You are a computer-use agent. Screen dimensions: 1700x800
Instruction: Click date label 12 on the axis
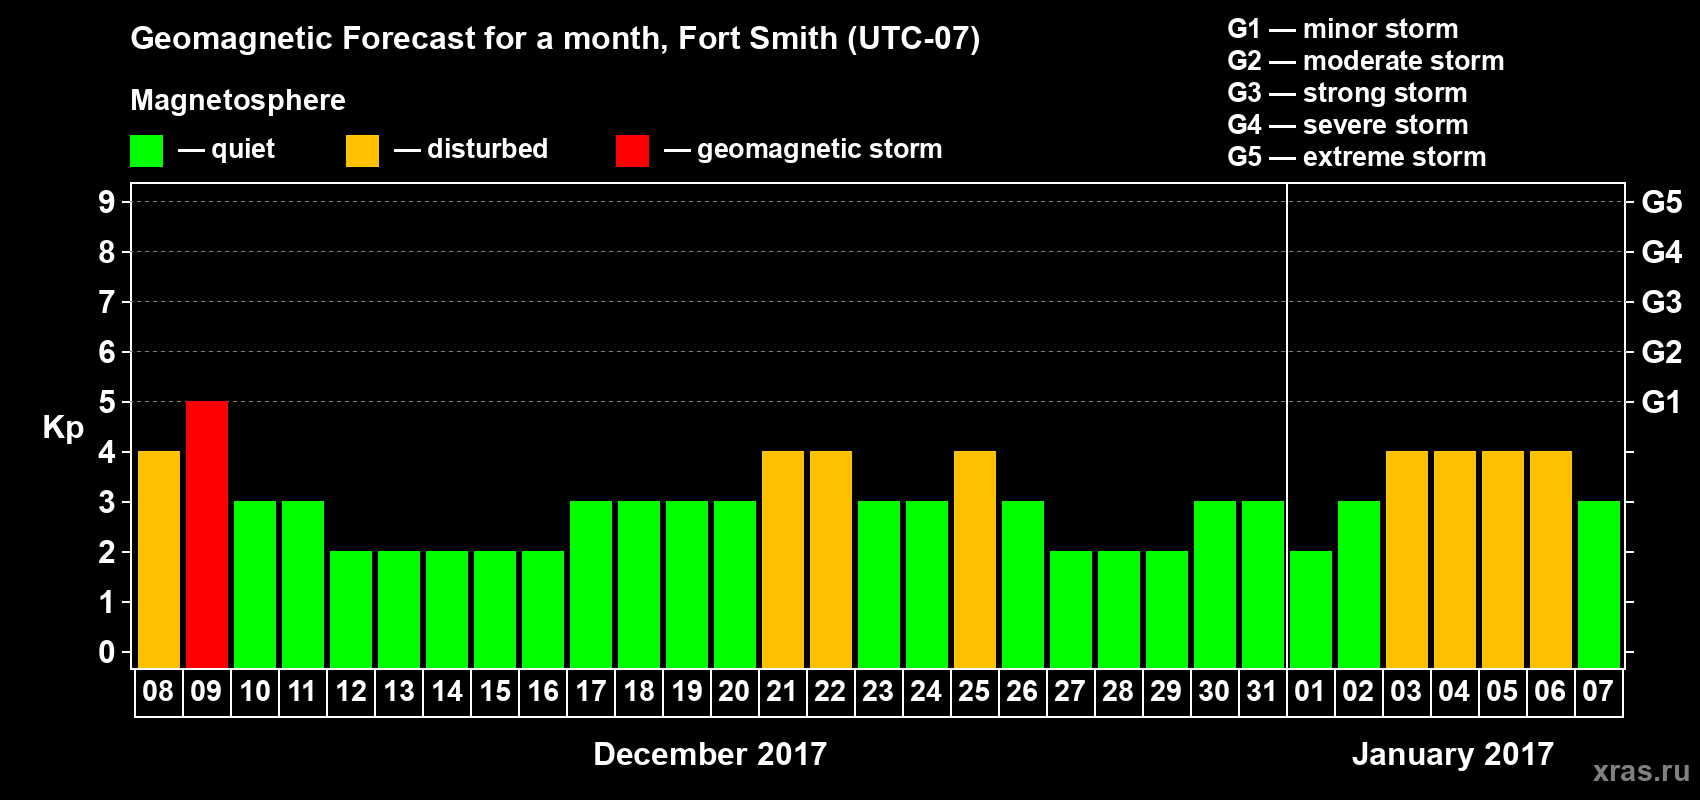[x=350, y=691]
